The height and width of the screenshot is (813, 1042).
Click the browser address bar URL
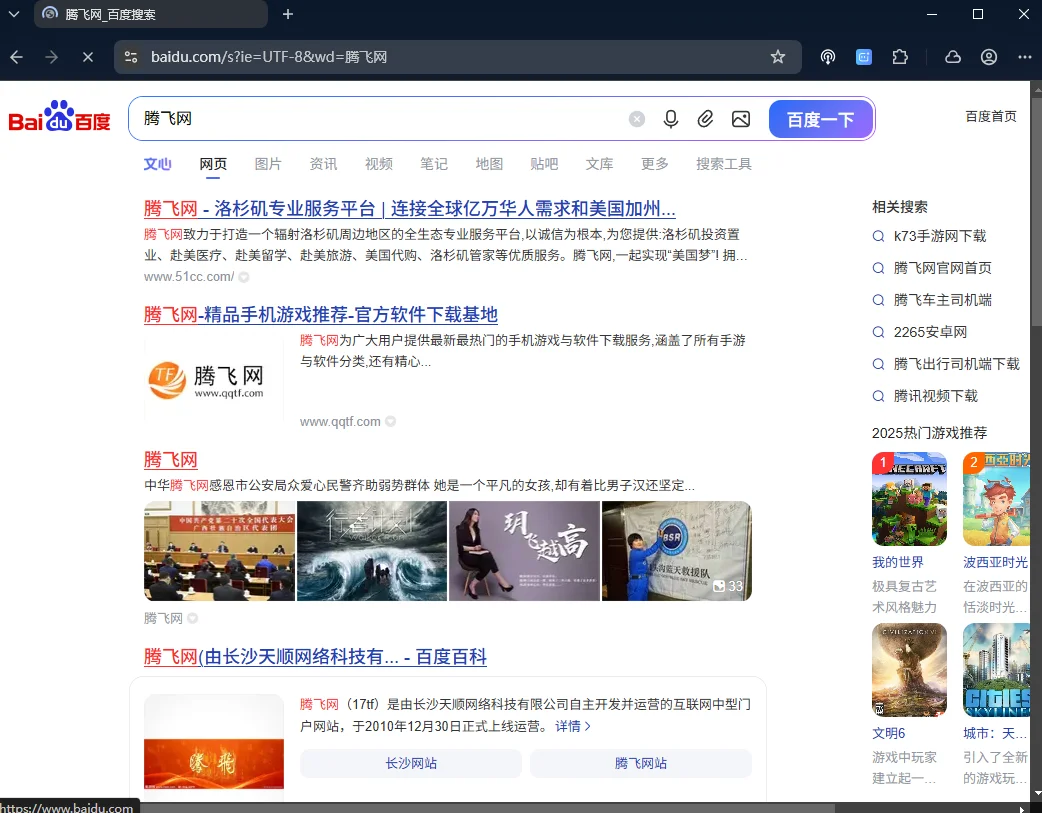coord(268,57)
